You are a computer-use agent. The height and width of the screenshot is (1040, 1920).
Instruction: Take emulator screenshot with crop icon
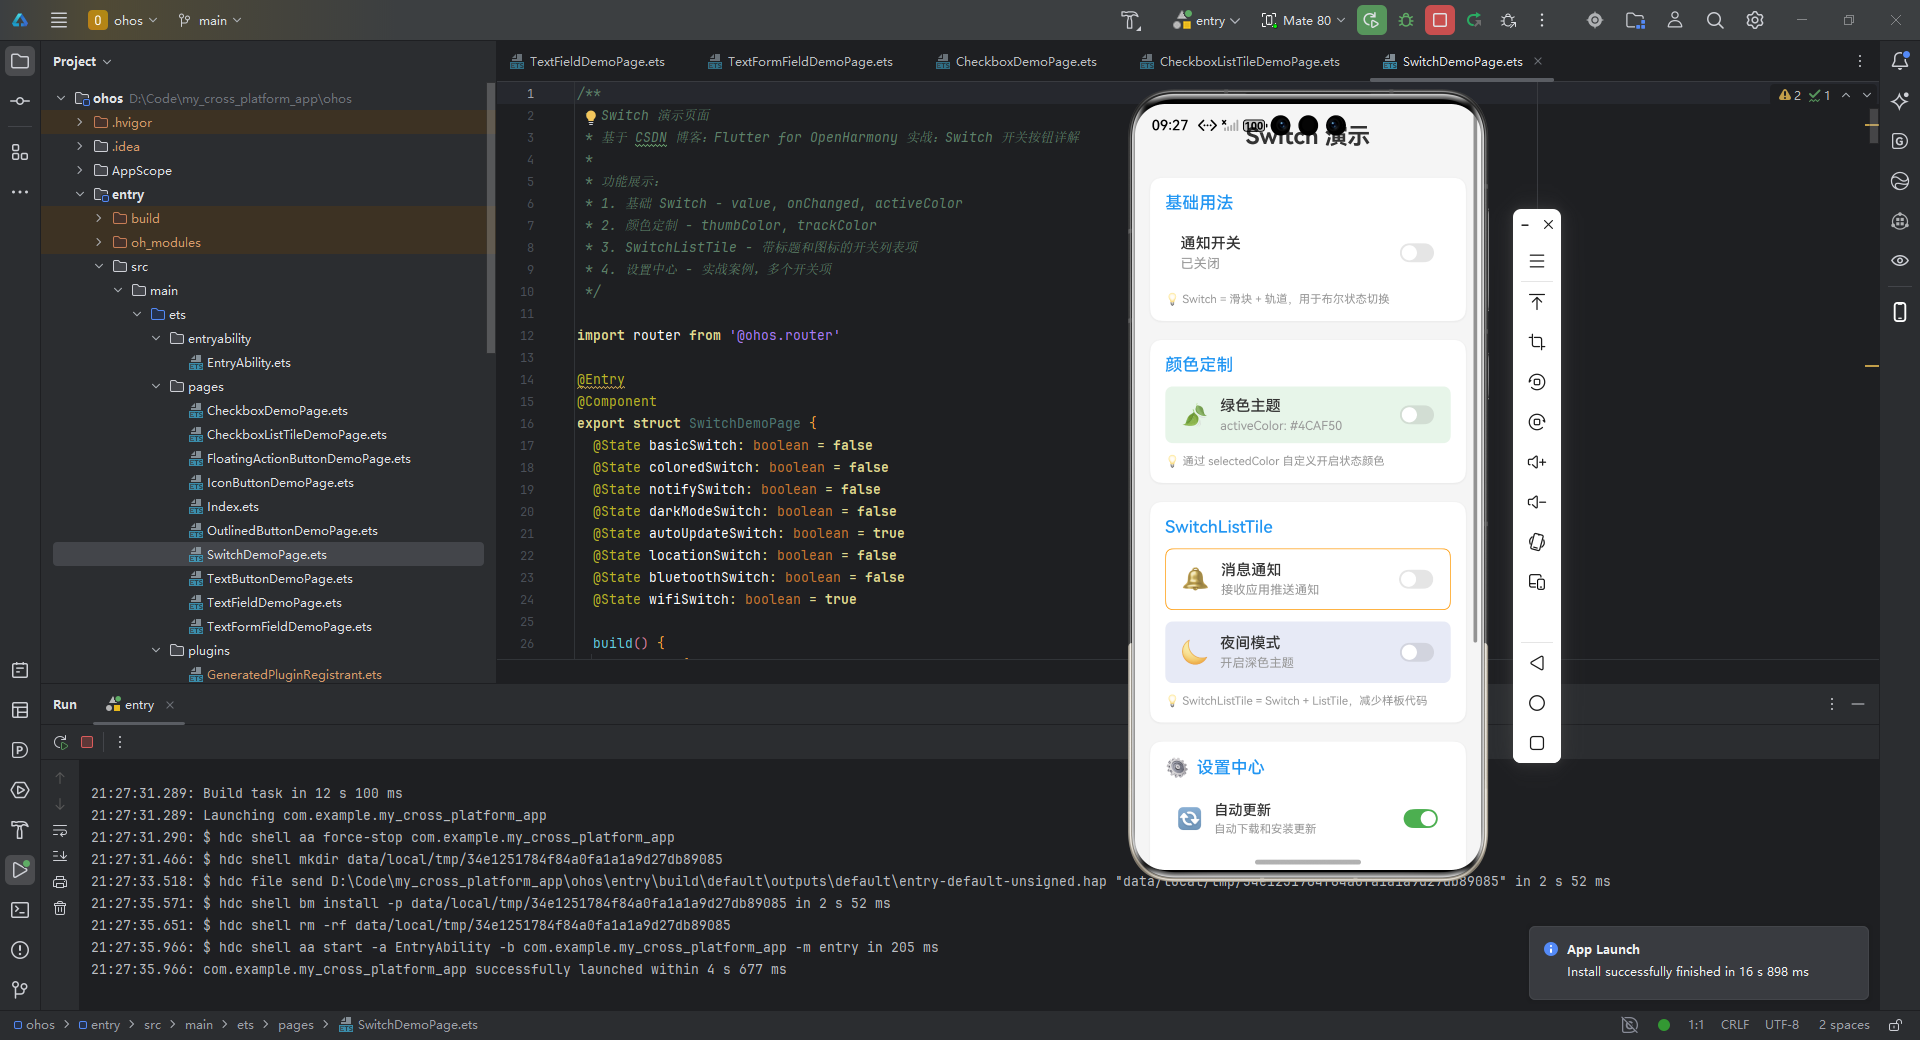click(1537, 342)
